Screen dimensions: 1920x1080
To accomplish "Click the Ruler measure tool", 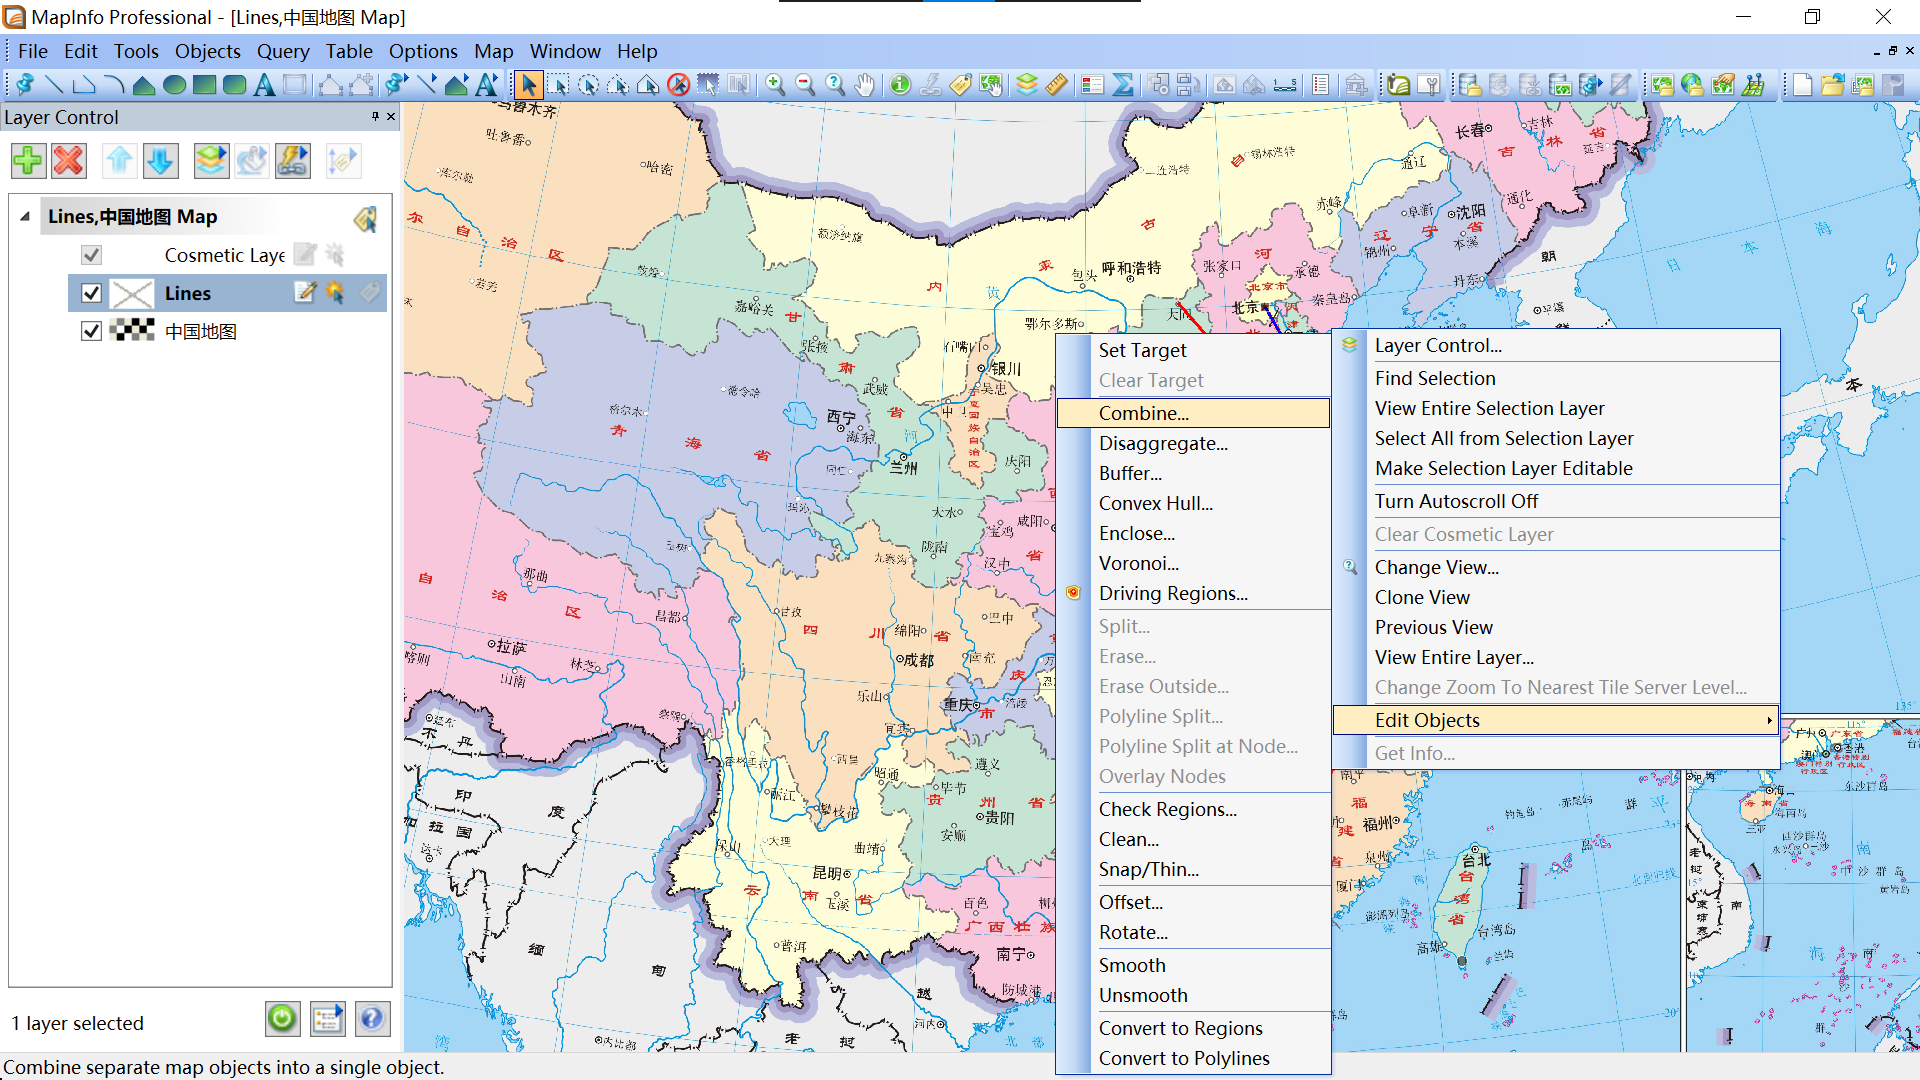I will pyautogui.click(x=1057, y=85).
